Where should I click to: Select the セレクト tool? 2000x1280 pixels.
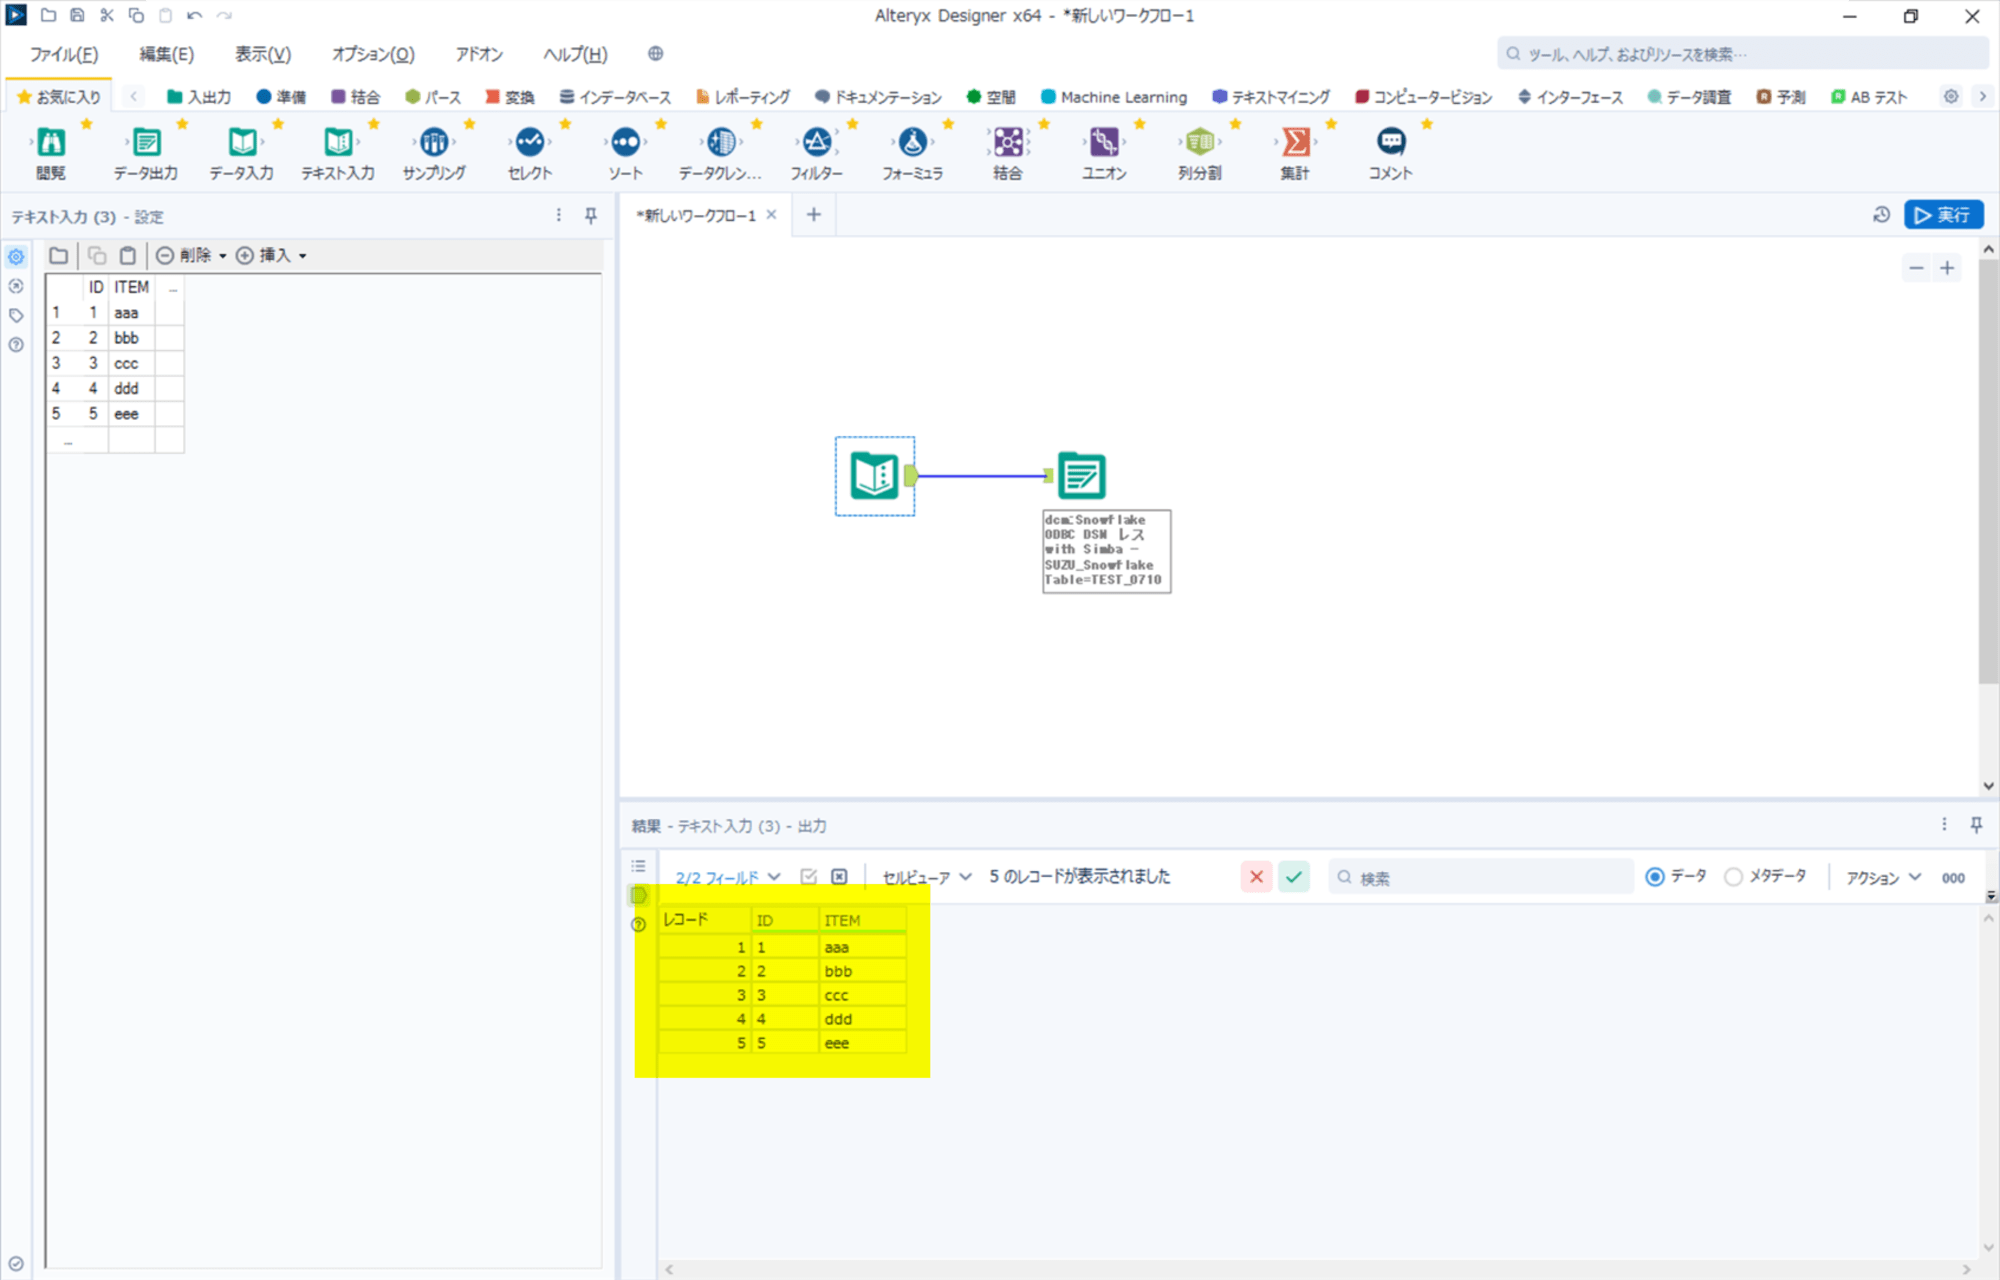(530, 142)
